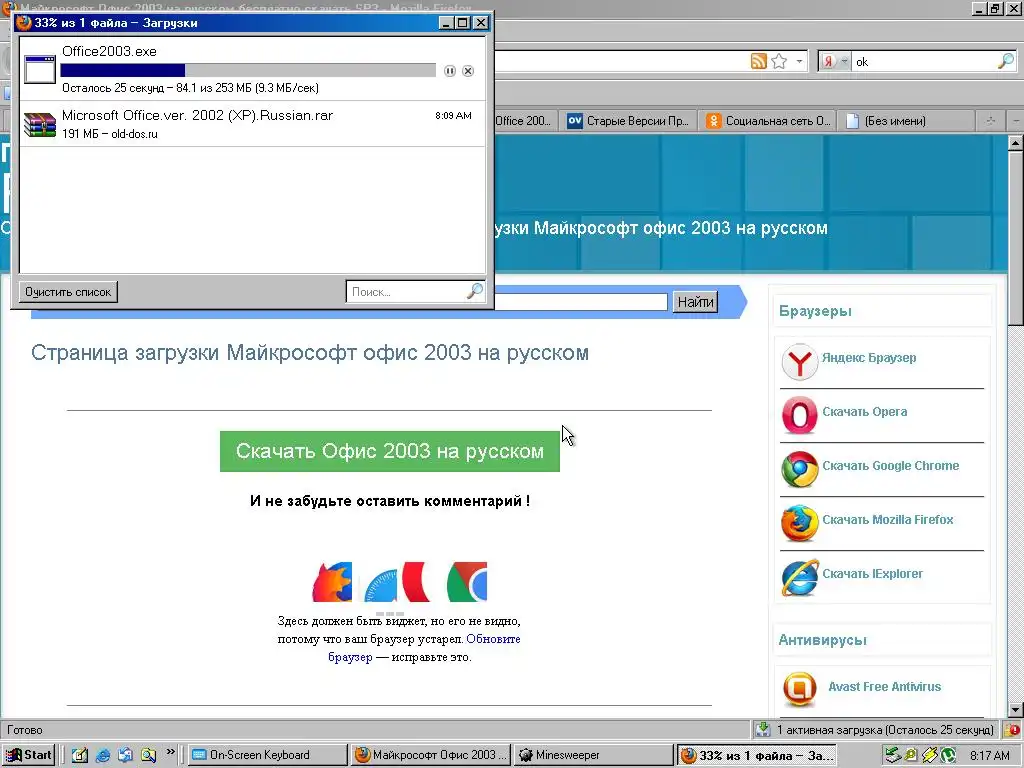Select the Microsoft Office.ver. 2002 (XP).Russian.rar entry
The image size is (1024, 768).
(x=252, y=123)
